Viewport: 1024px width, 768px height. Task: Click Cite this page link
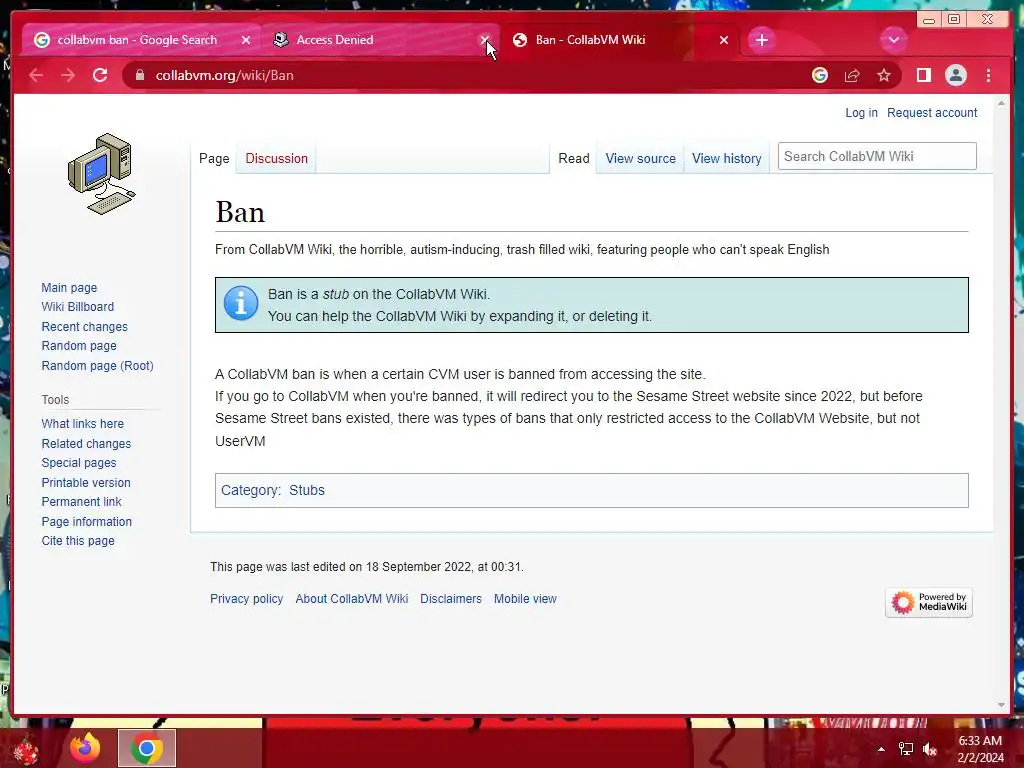[78, 540]
